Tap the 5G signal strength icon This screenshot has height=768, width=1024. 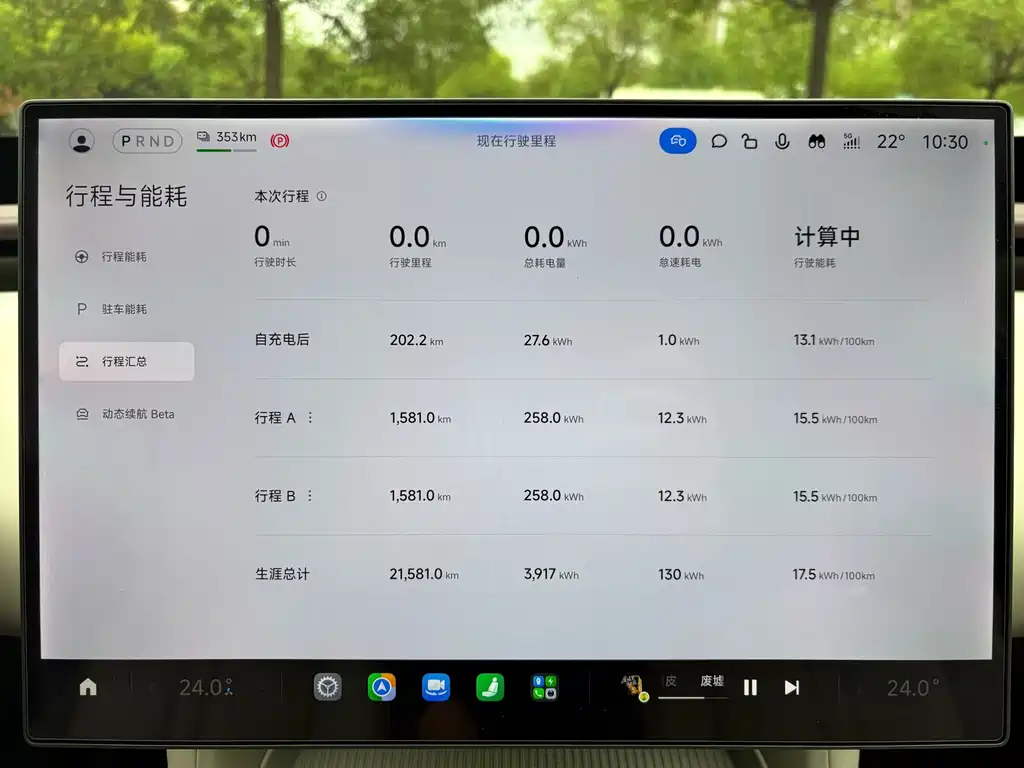click(x=852, y=141)
